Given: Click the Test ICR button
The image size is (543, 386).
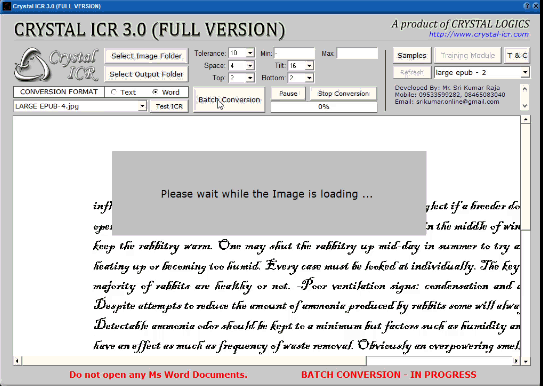Looking at the screenshot, I should (x=169, y=106).
